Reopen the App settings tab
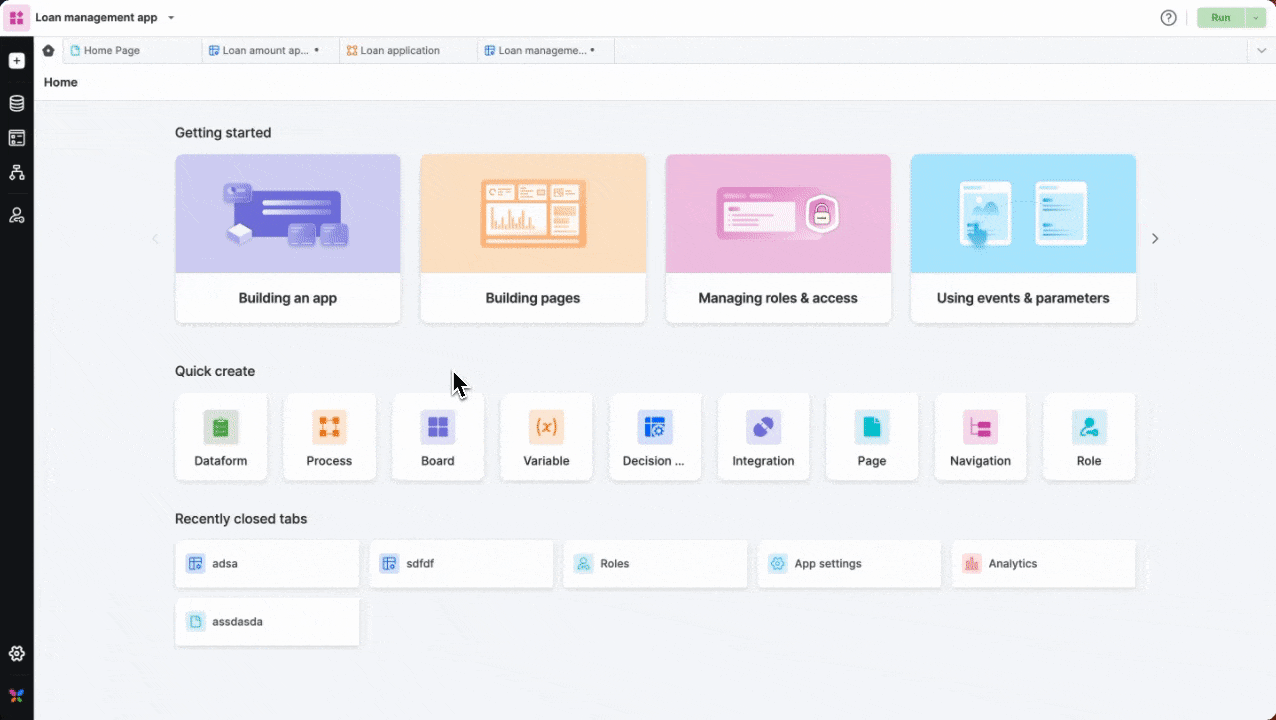 click(x=849, y=564)
